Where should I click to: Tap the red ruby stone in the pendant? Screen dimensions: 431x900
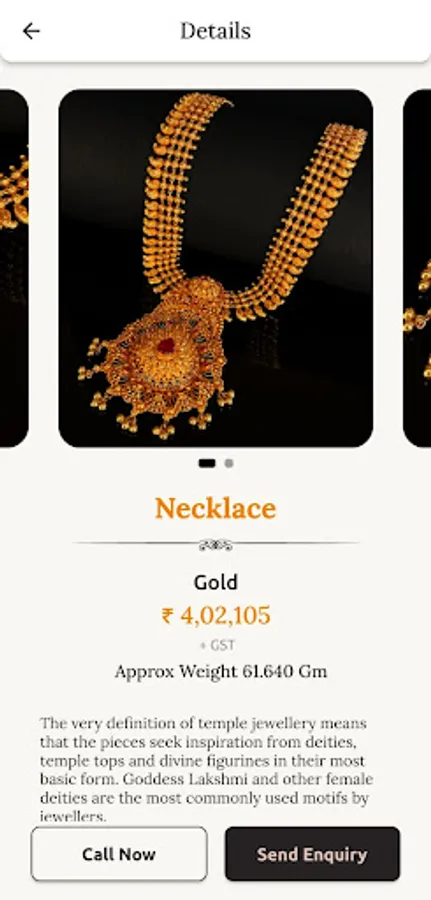tap(166, 346)
